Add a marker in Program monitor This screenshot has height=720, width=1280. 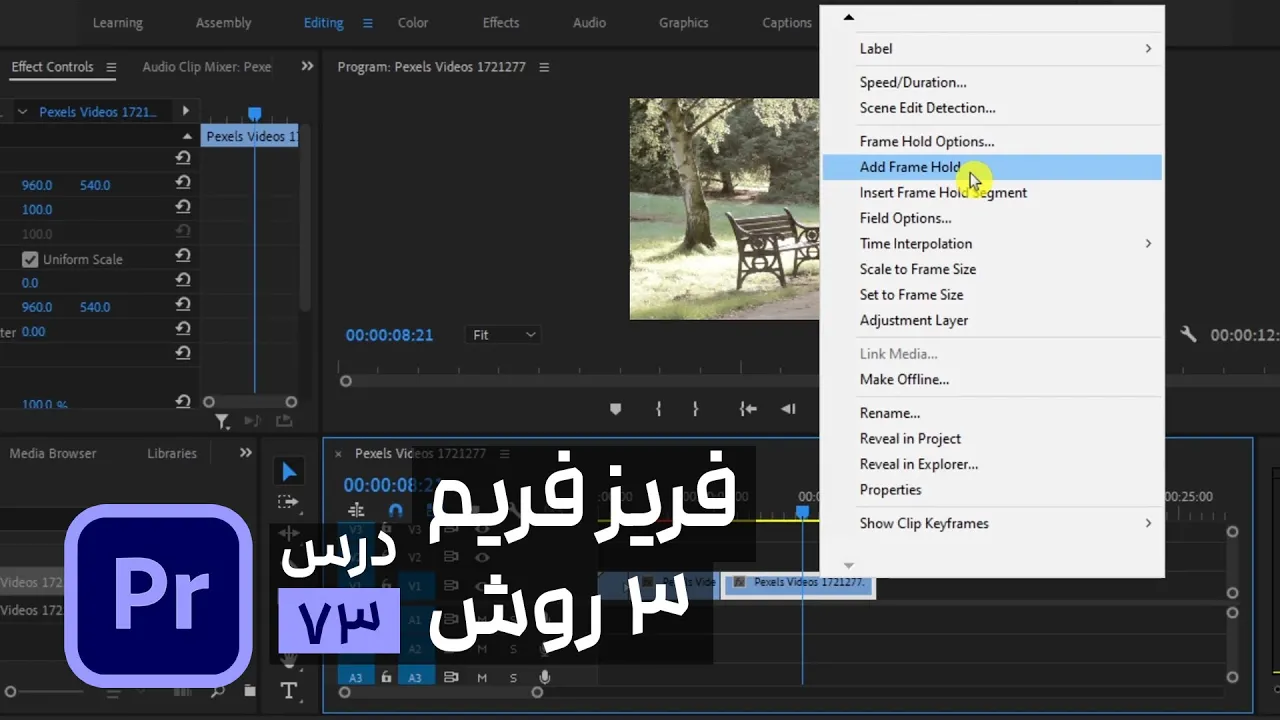[616, 408]
